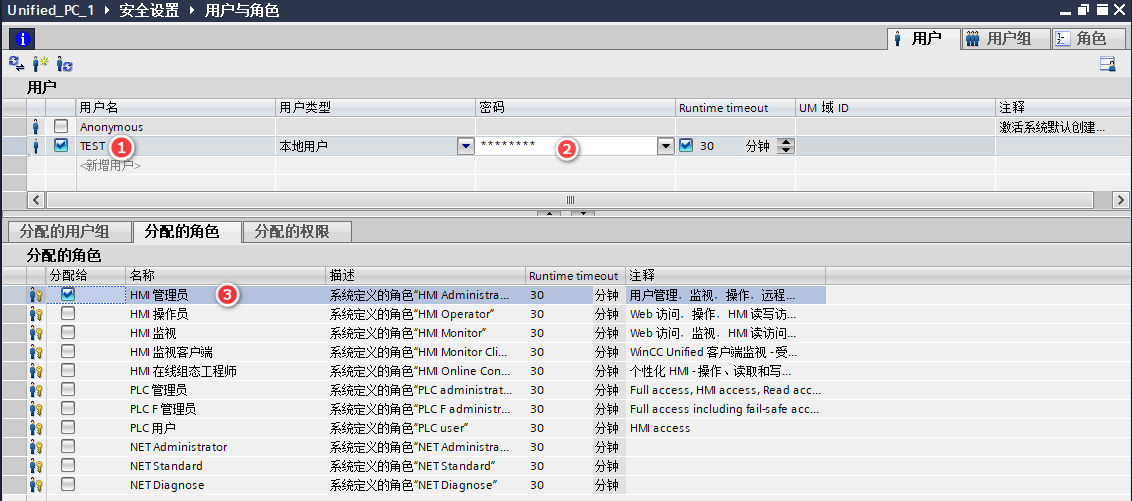Open the password field dropdown arrow
Screen dimensions: 1132x501
point(665,146)
